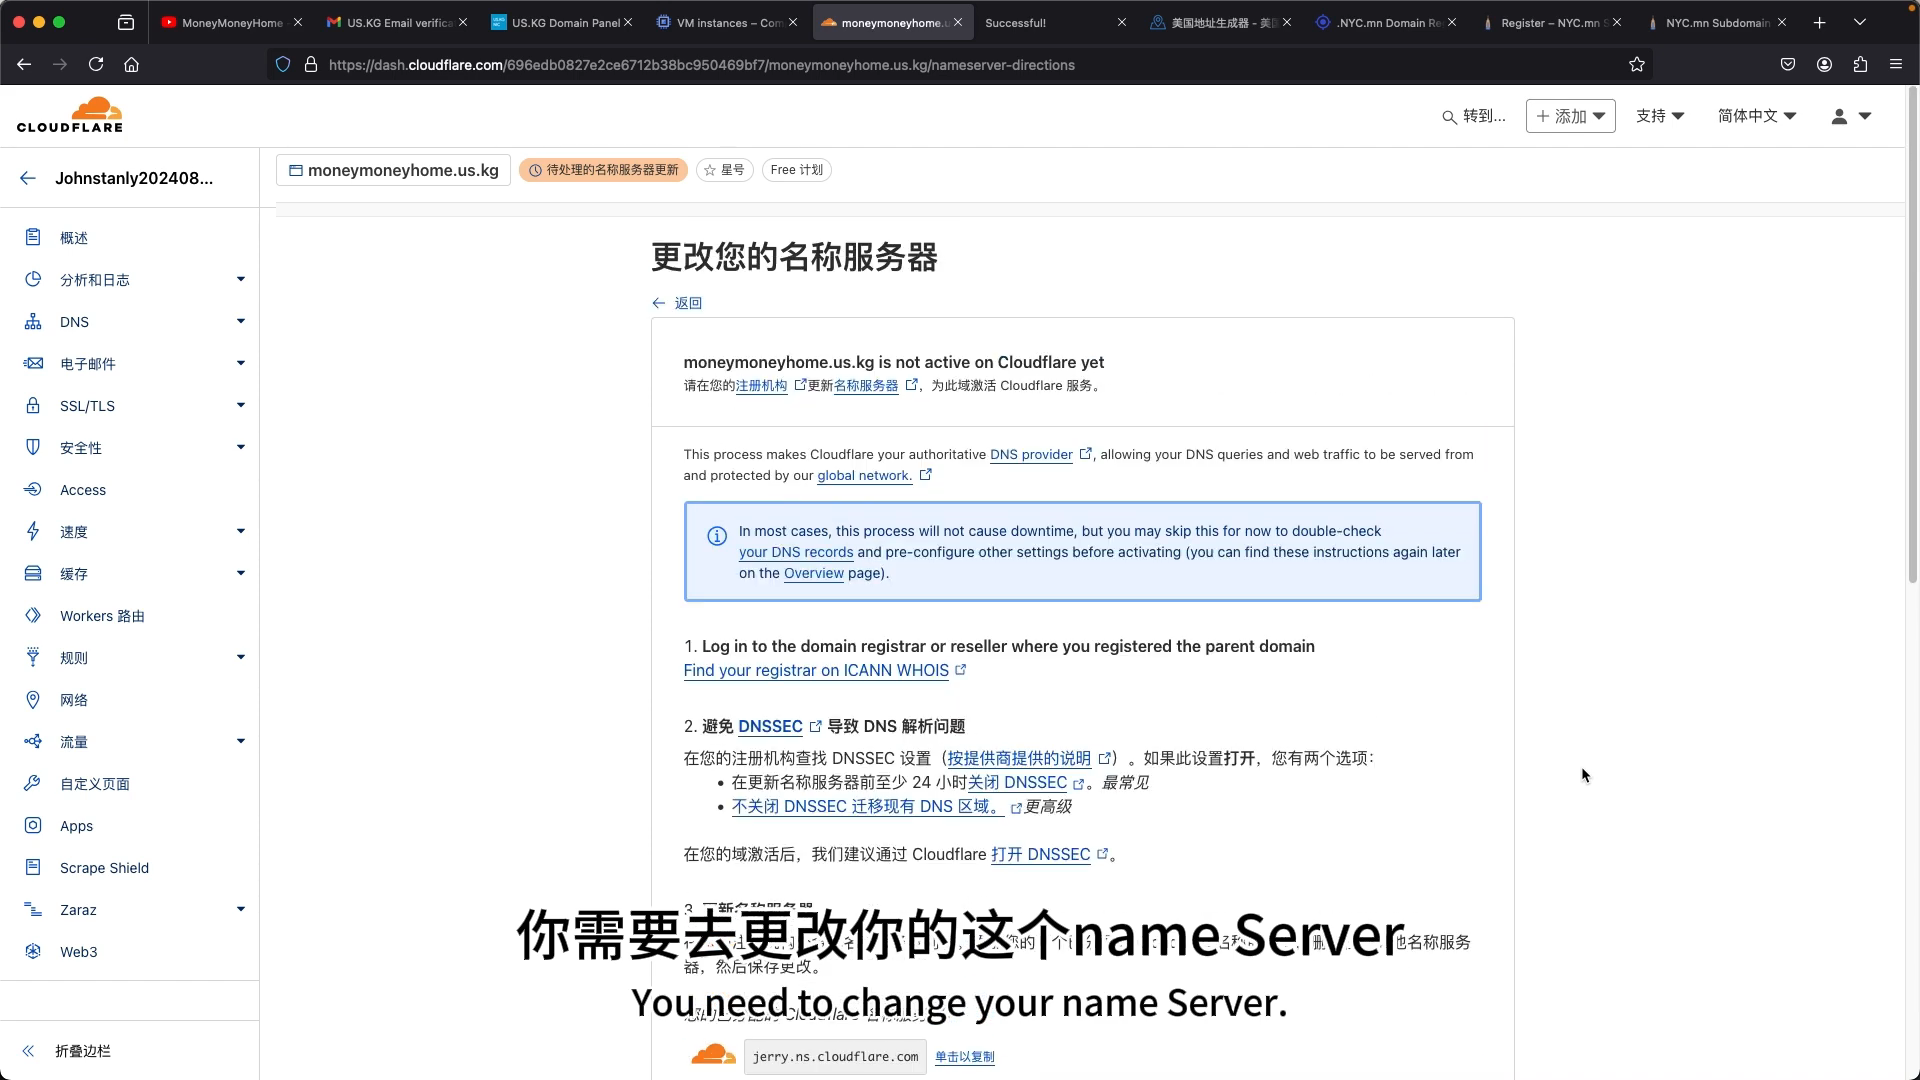Click the Cloudflare logo
This screenshot has height=1080, width=1920.
[x=70, y=115]
